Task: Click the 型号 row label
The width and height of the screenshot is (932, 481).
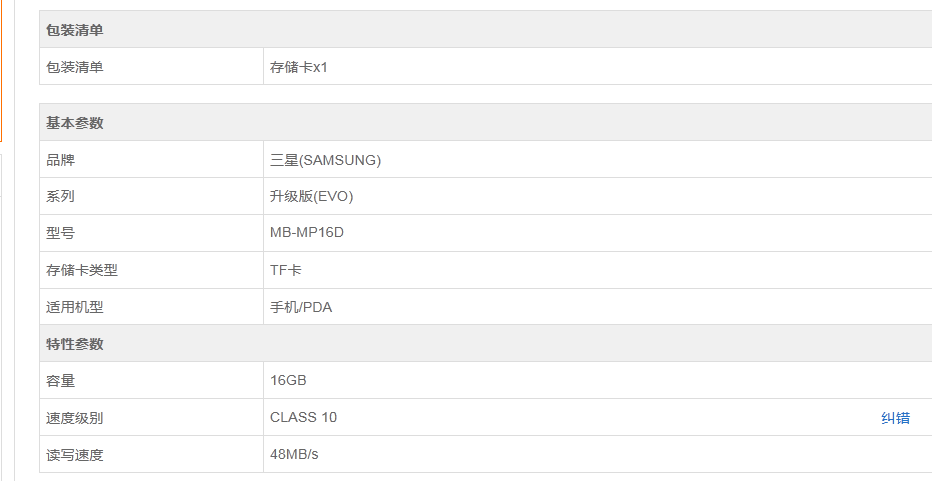Action: (x=61, y=233)
